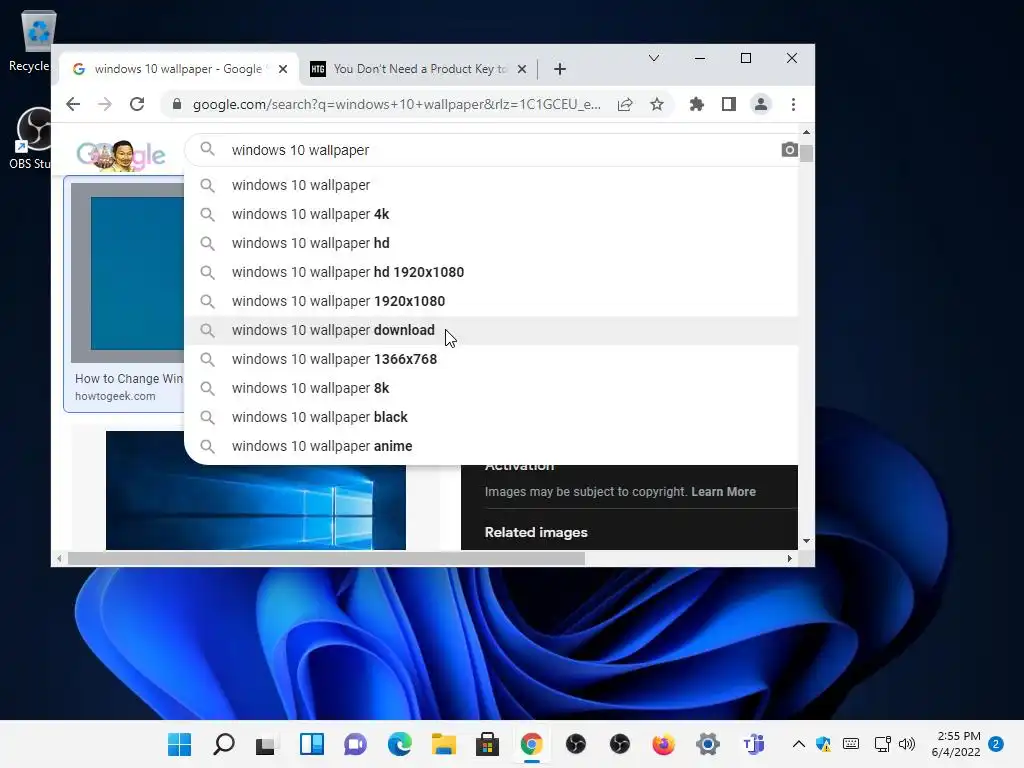The image size is (1024, 768).
Task: Launch the Chat taskbar icon
Action: point(355,744)
